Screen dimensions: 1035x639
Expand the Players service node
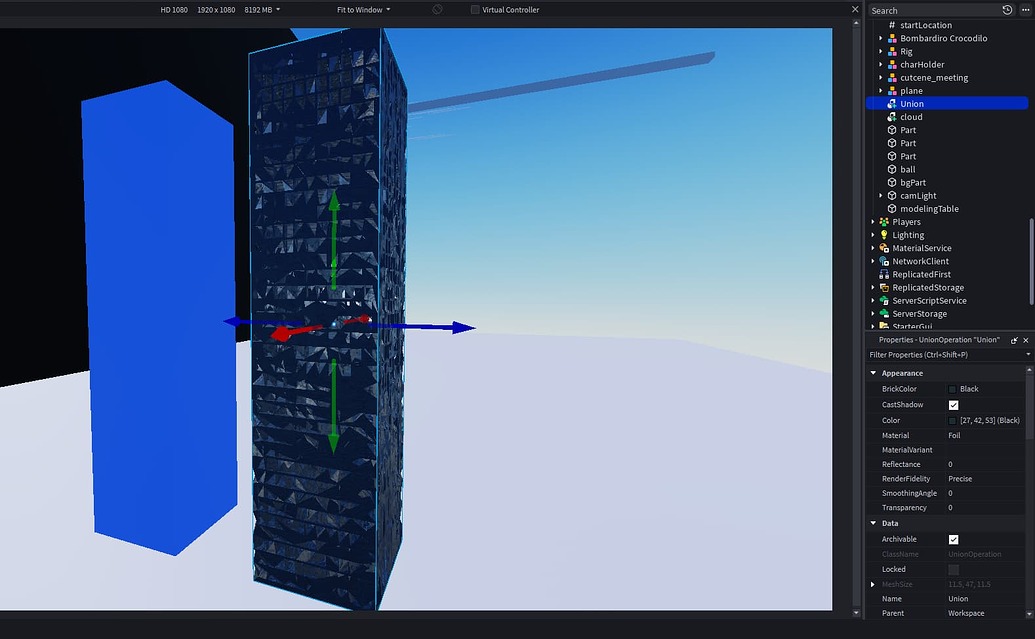(873, 222)
